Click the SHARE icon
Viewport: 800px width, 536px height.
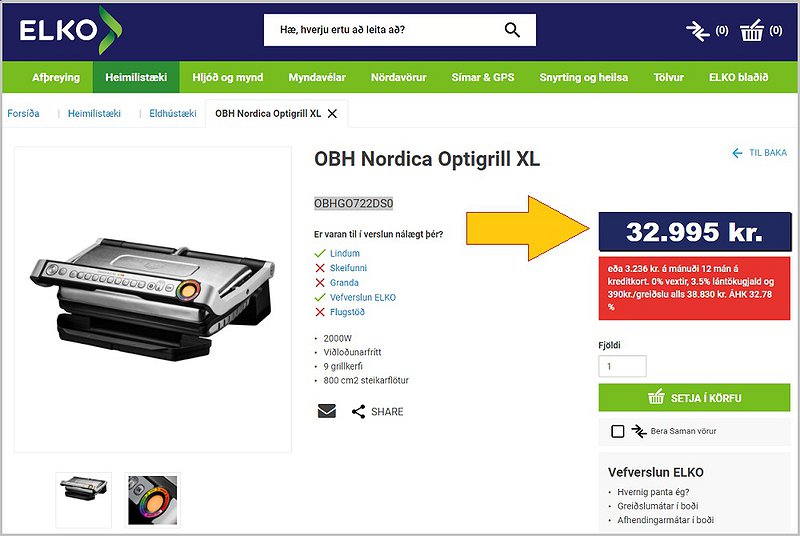359,412
